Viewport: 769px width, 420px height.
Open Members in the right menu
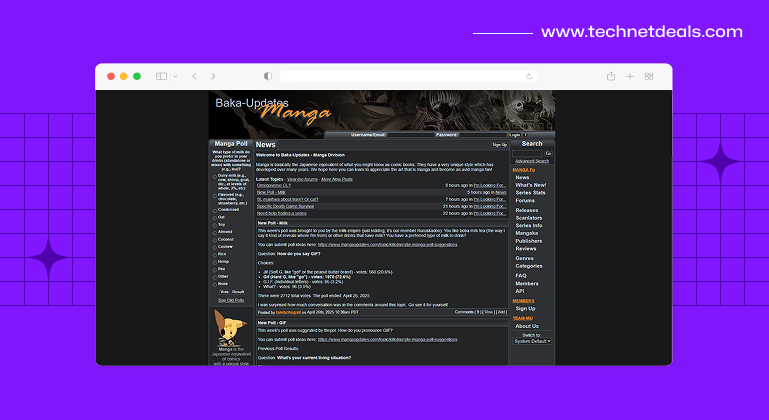click(527, 284)
